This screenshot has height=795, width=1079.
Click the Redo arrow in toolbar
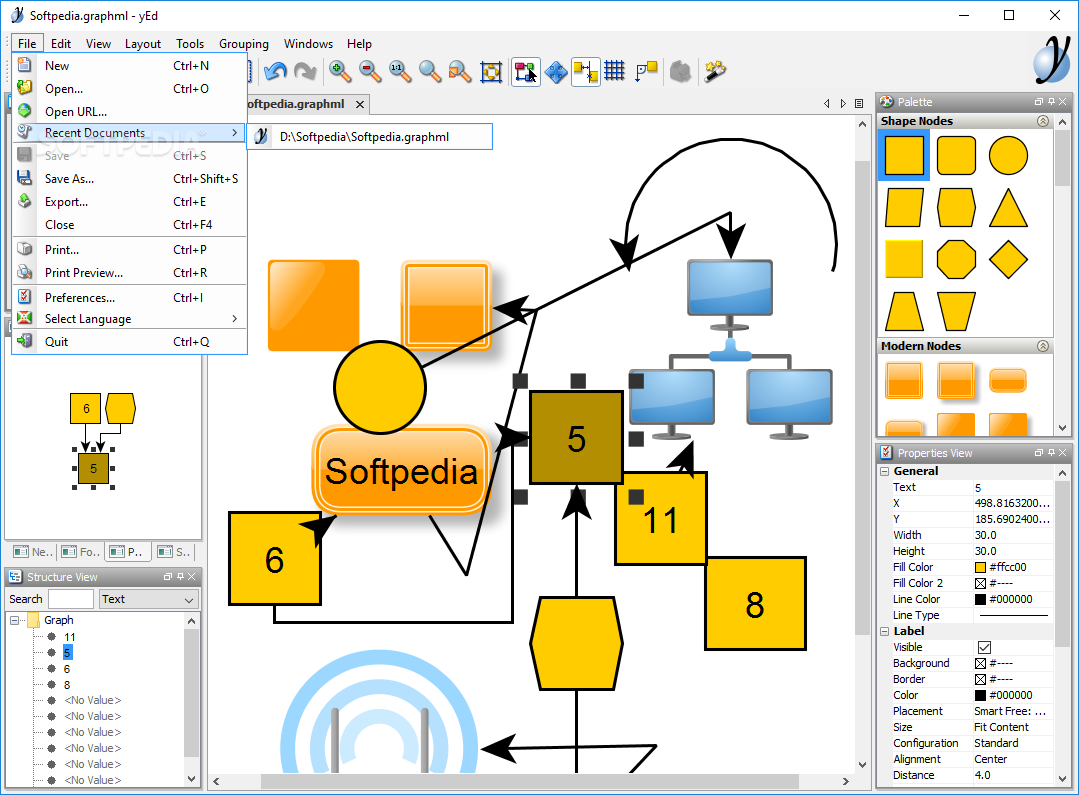coord(305,71)
